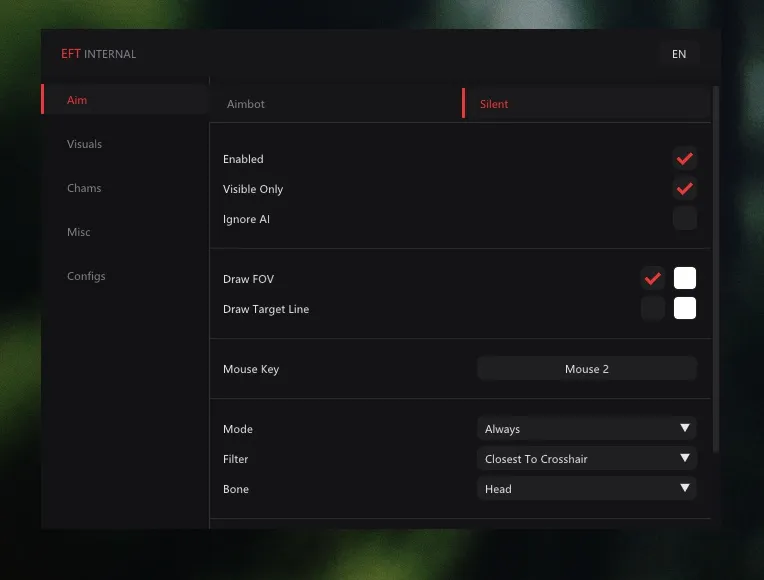Click the "Draw Target Line" label text
Viewport: 764px width, 580px height.
pyautogui.click(x=266, y=309)
